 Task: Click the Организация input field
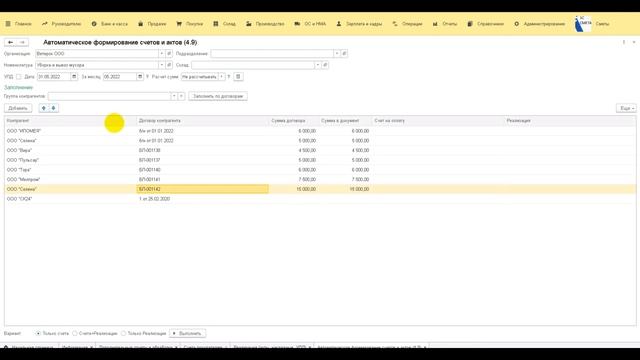click(x=97, y=53)
